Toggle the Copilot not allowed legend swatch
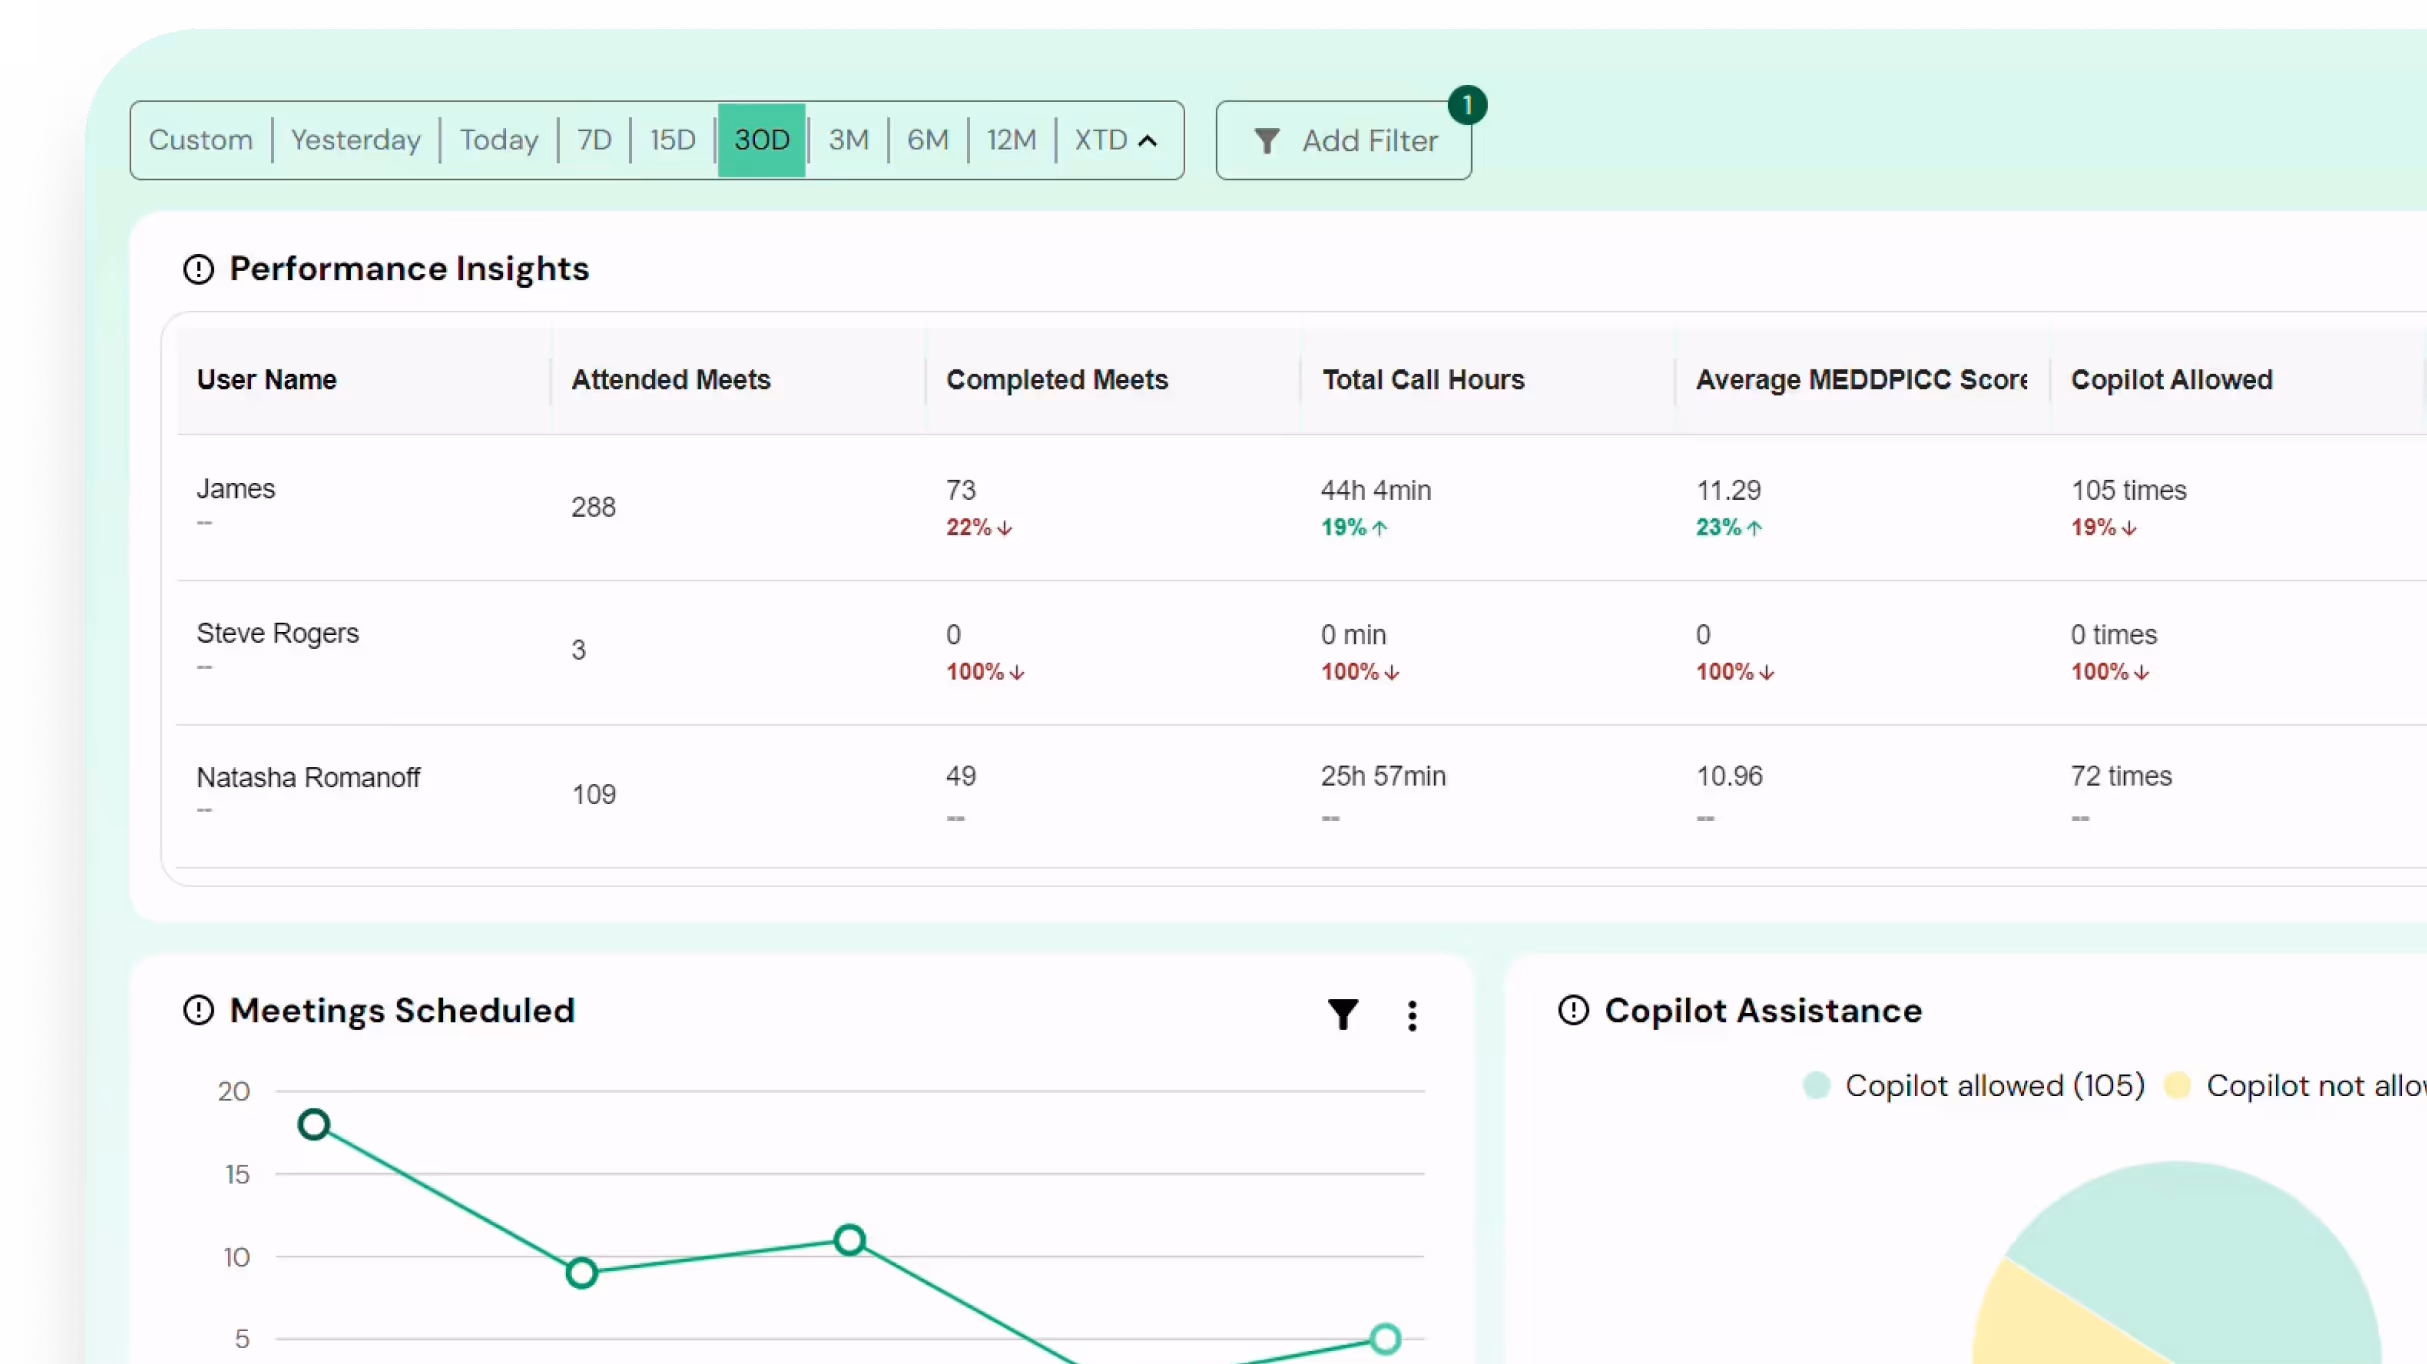Image resolution: width=2427 pixels, height=1364 pixels. pos(2177,1085)
